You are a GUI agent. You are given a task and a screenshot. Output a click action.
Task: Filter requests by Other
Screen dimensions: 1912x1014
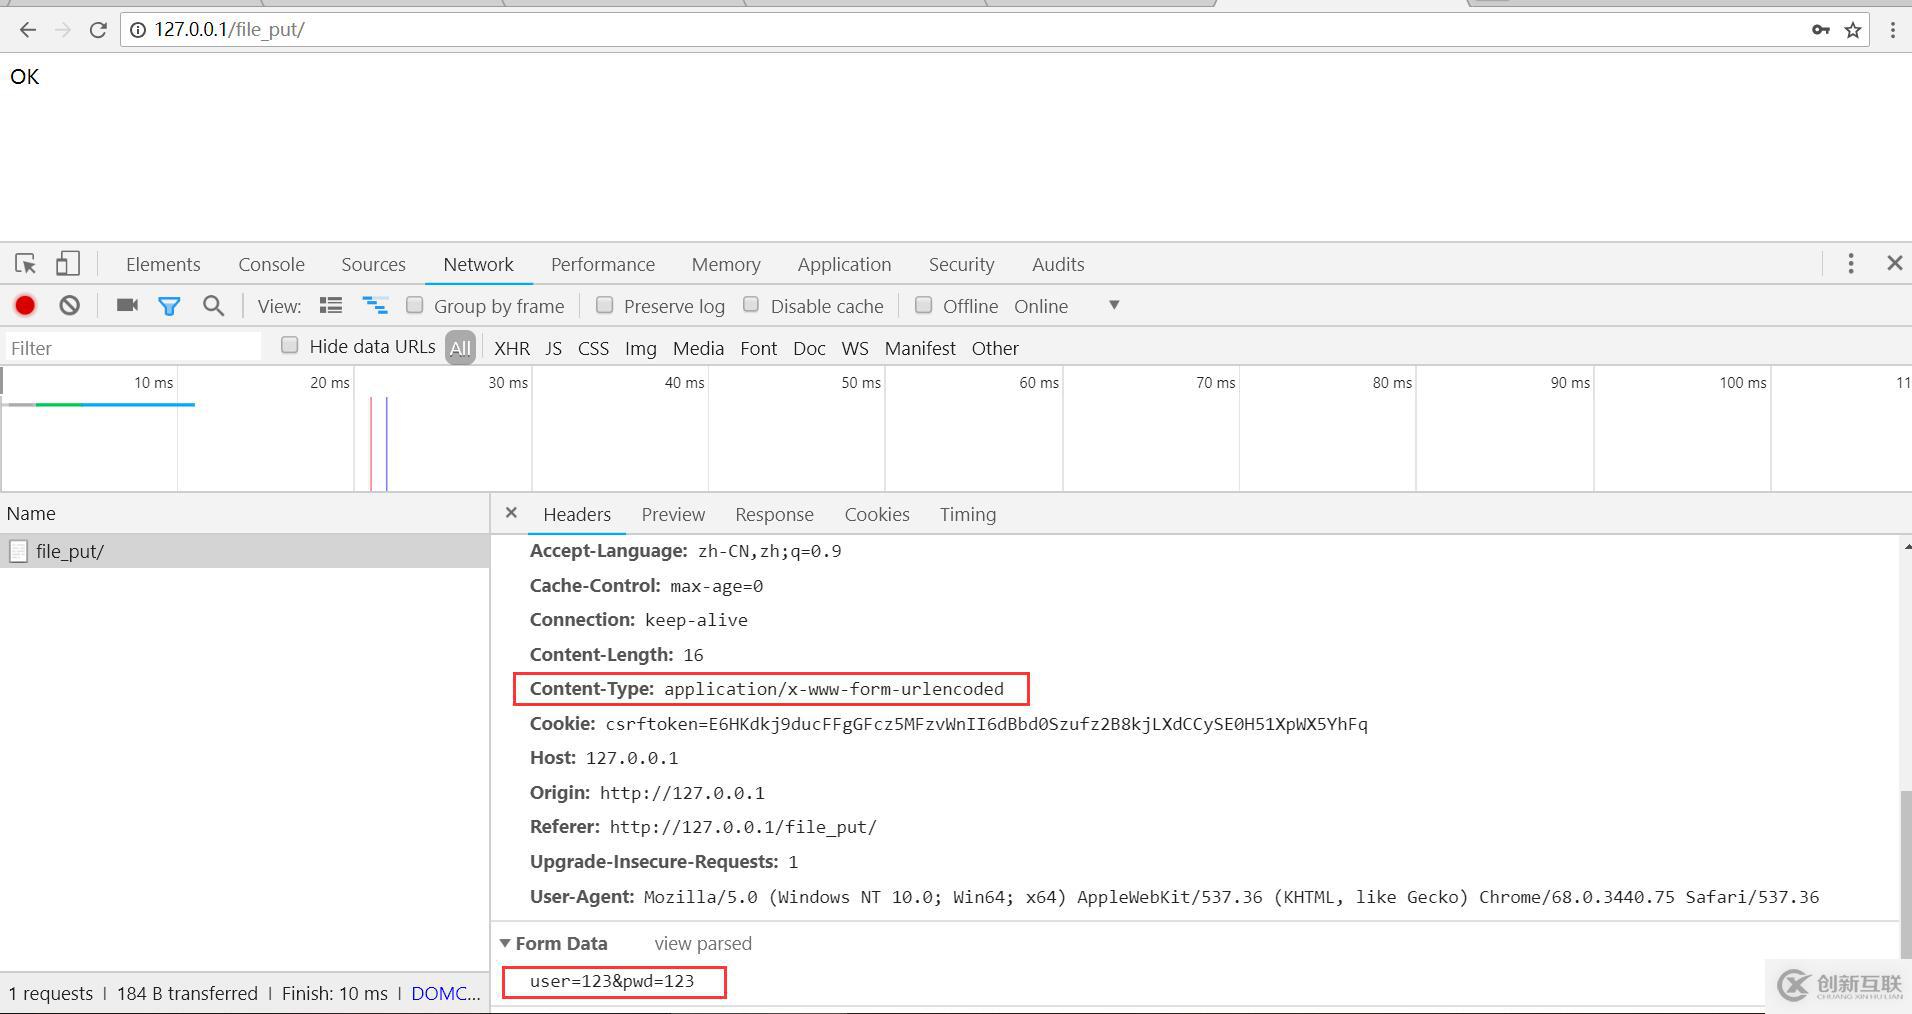click(995, 348)
